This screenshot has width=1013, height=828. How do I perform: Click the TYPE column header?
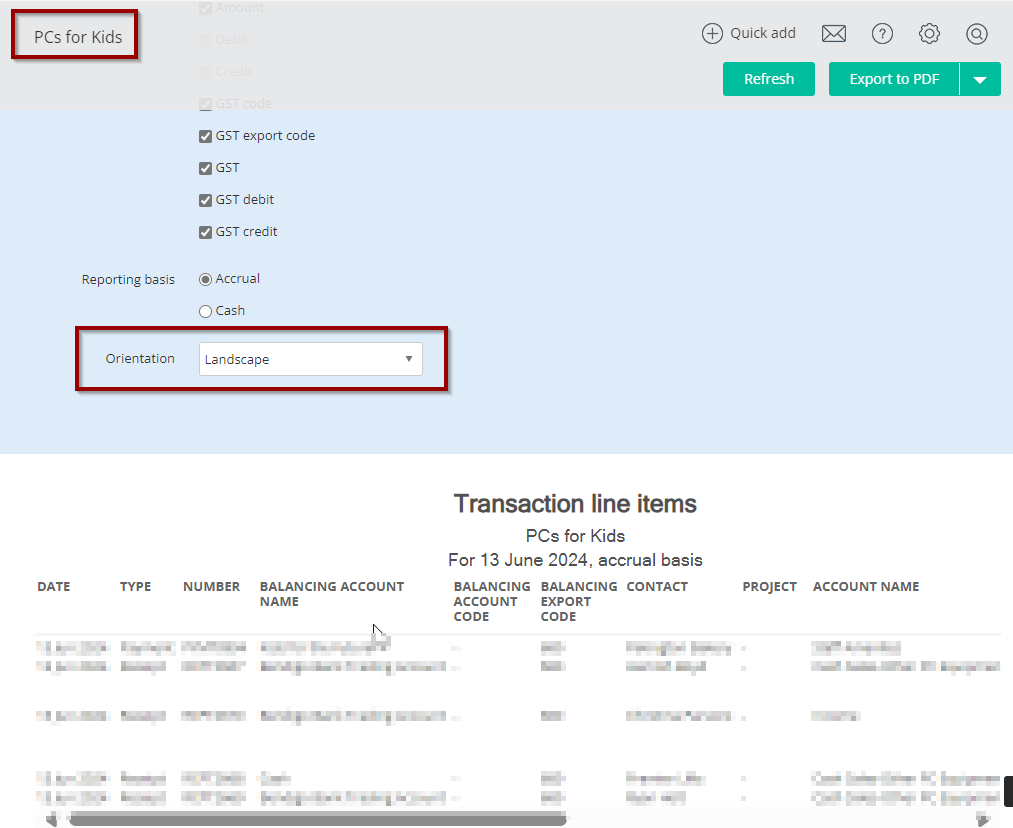[135, 586]
